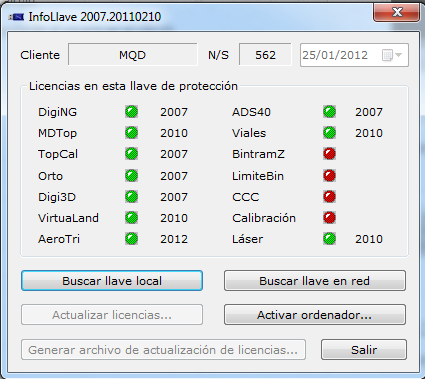
Task: Open the date picker calendar dropdown
Action: tap(392, 55)
